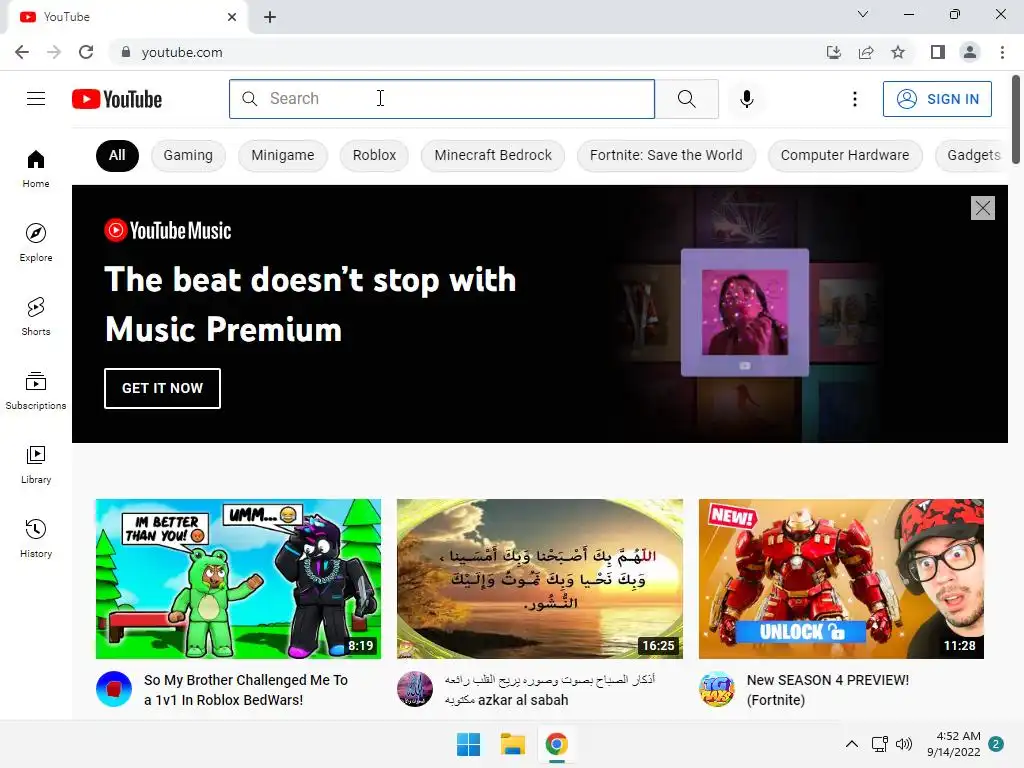Viewport: 1024px width, 768px height.
Task: Open 'azkar al sabah' video title
Action: tap(550, 690)
